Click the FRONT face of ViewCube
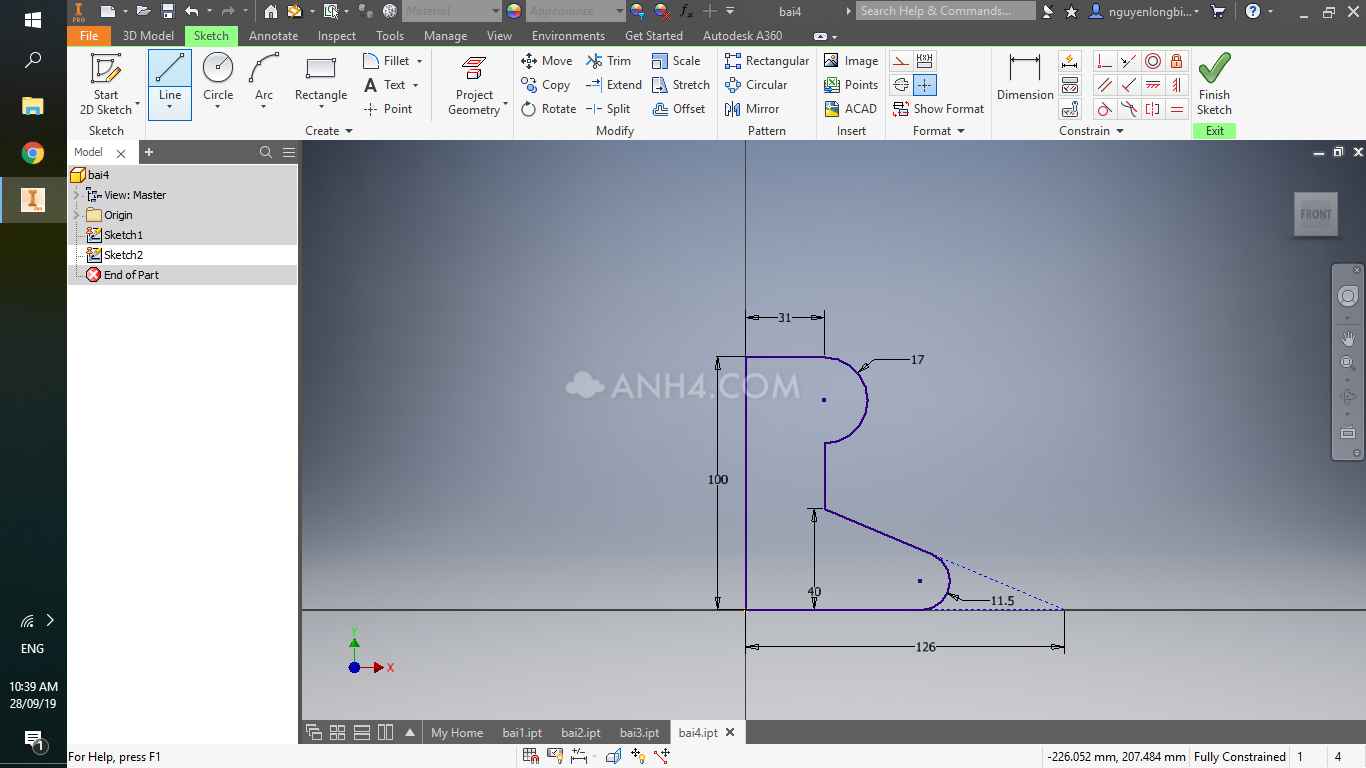This screenshot has width=1366, height=768. pyautogui.click(x=1316, y=214)
